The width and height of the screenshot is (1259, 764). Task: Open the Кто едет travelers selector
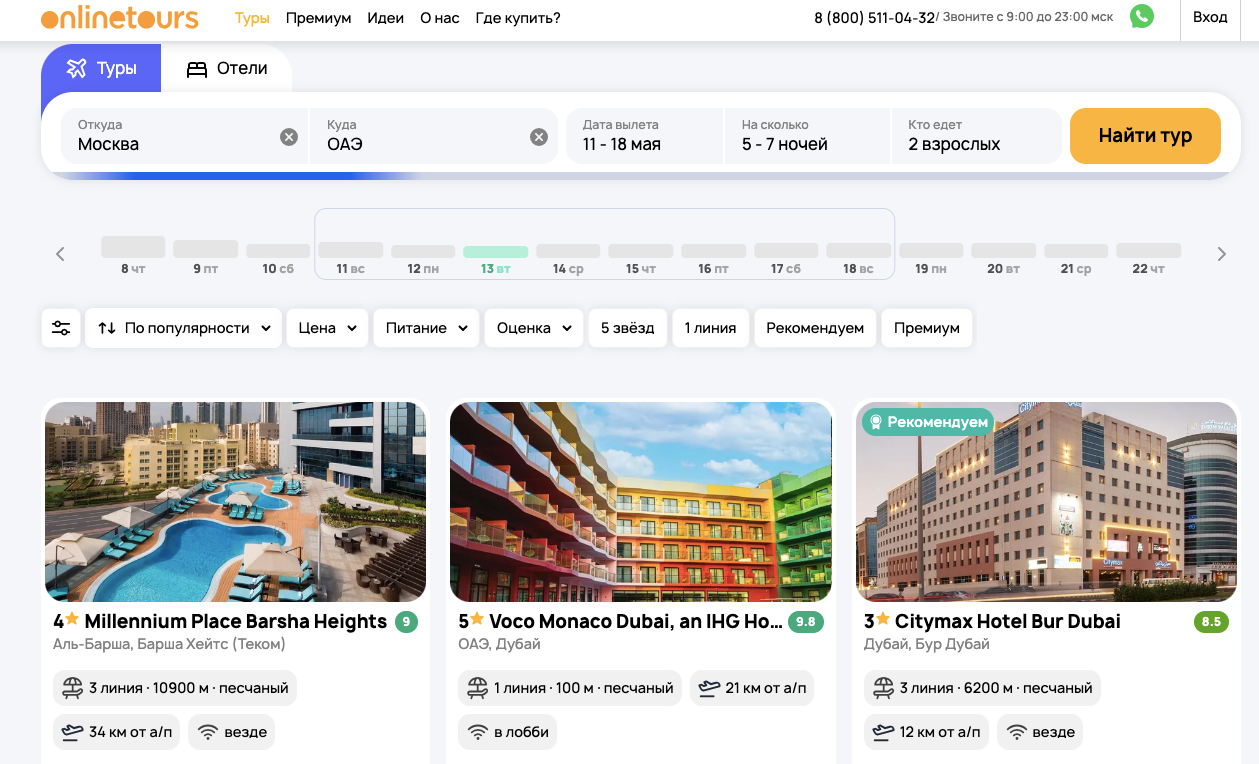point(976,136)
